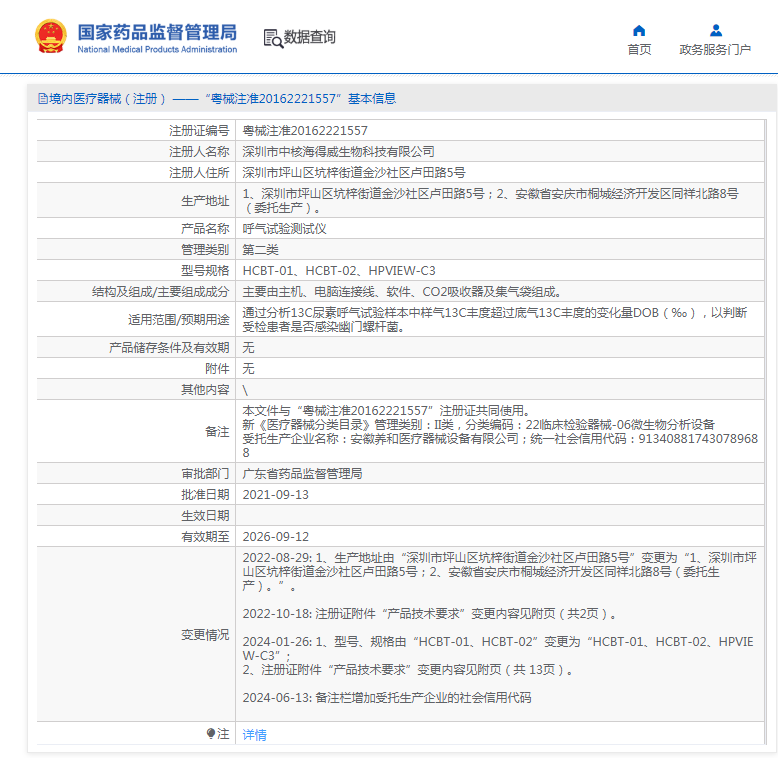Image resolution: width=778 pixels, height=758 pixels.
Task: Click the 政务服务门户 person icon
Action: (x=715, y=31)
